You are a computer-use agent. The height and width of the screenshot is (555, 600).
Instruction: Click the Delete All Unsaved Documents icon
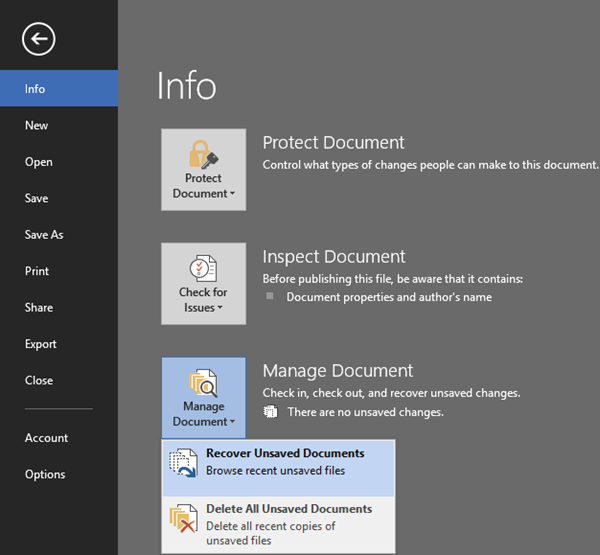[x=184, y=517]
